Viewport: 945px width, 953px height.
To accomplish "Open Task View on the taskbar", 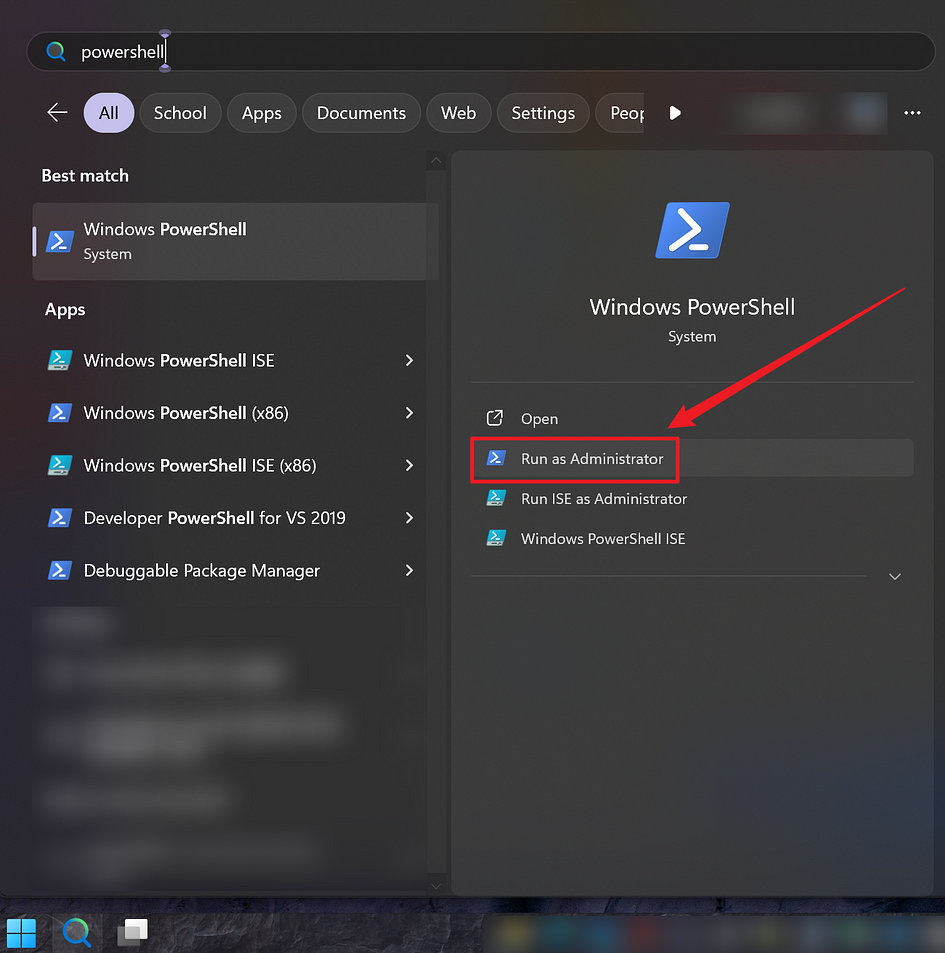I will click(132, 932).
